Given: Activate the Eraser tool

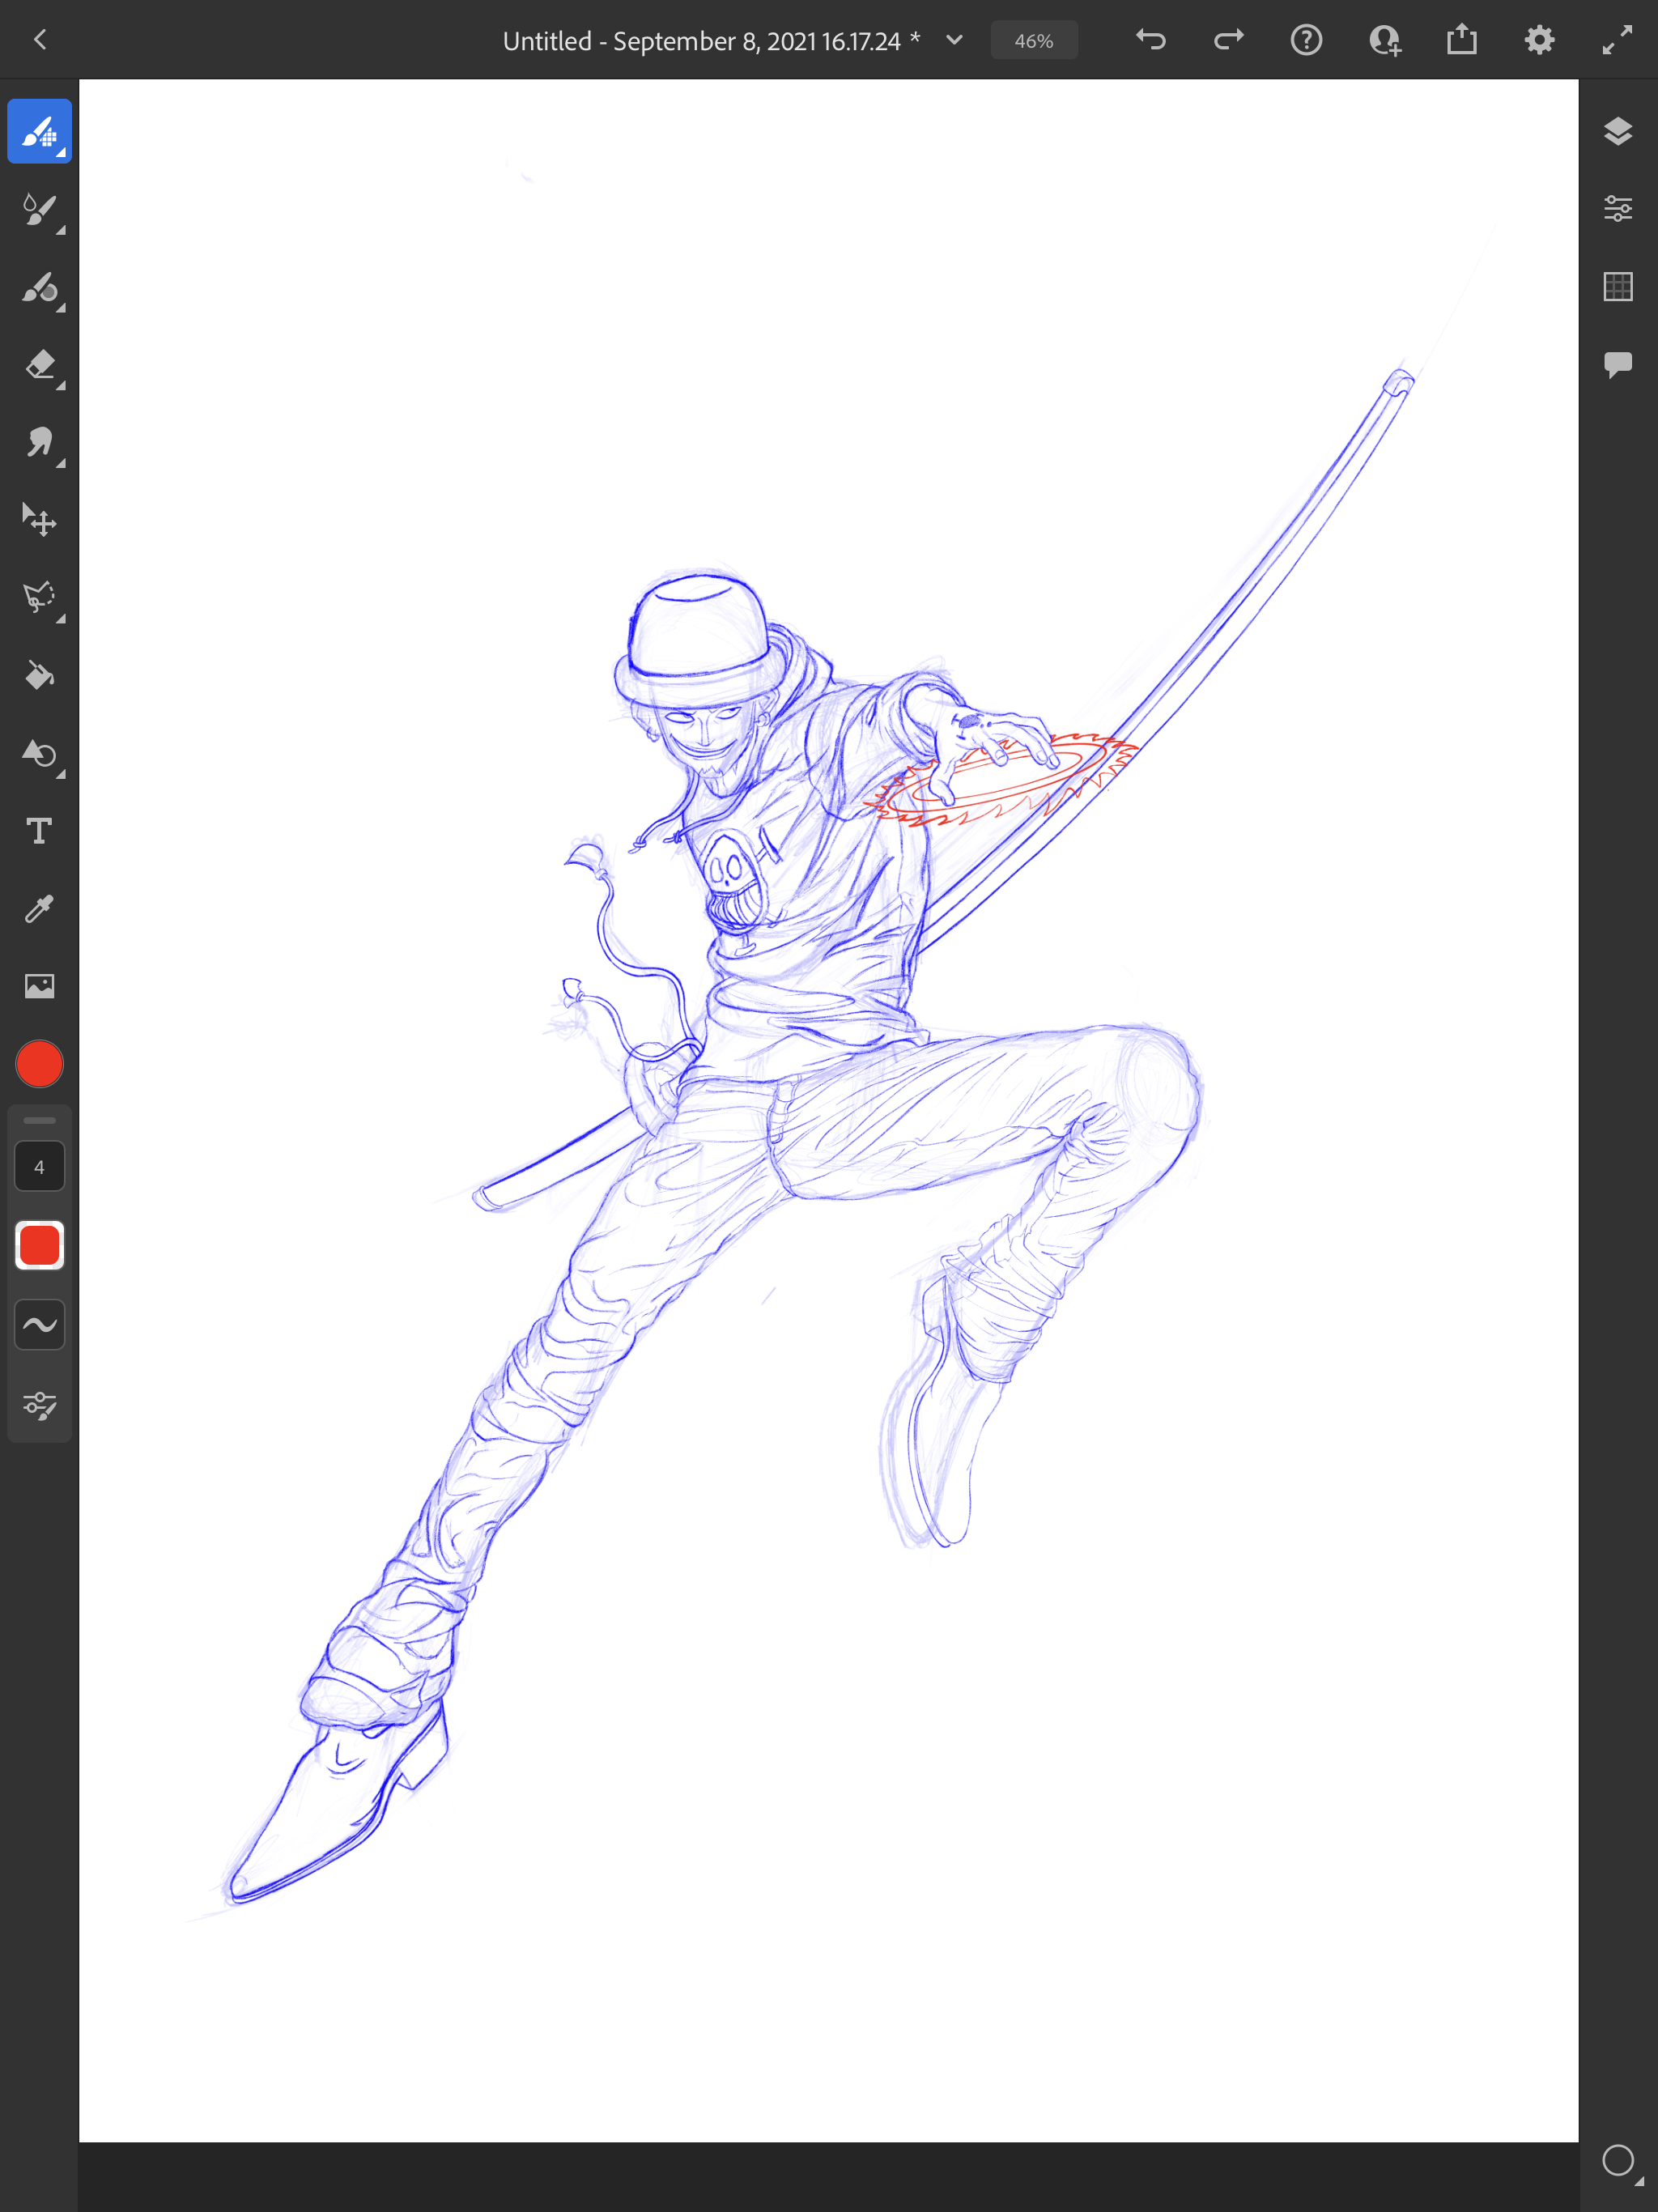Looking at the screenshot, I should click(x=39, y=365).
